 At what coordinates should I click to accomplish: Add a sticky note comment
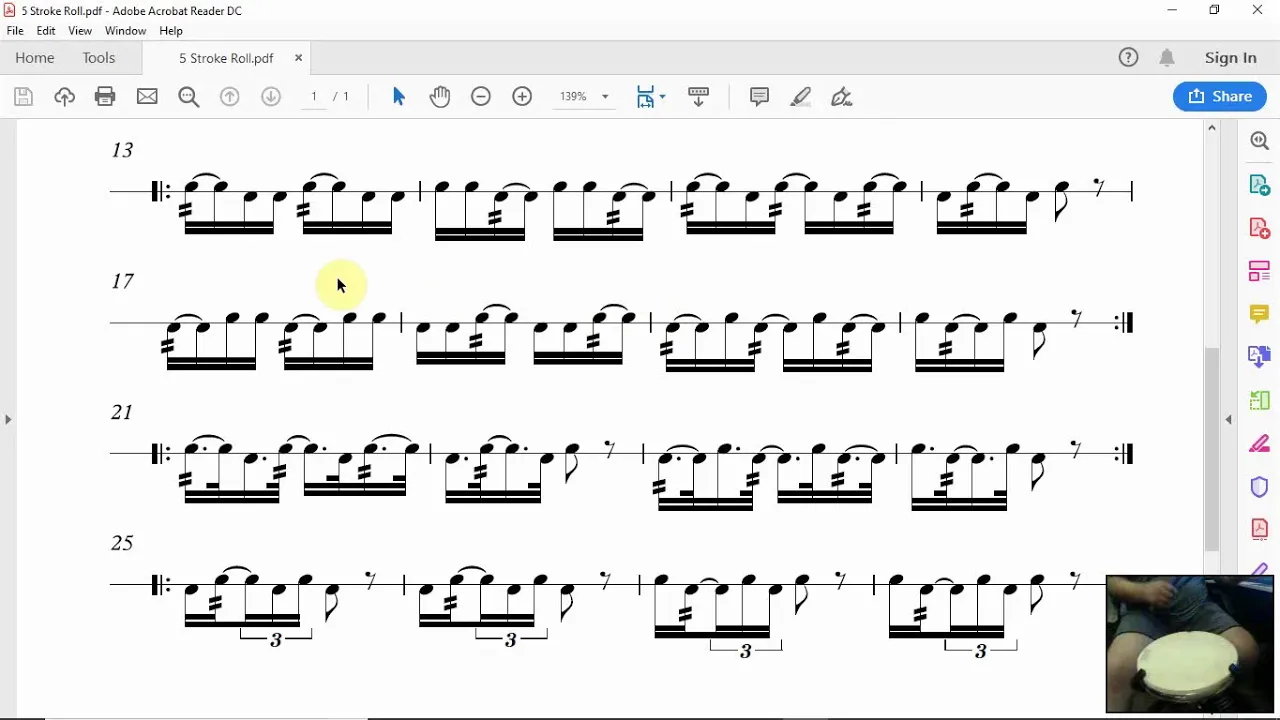click(760, 97)
